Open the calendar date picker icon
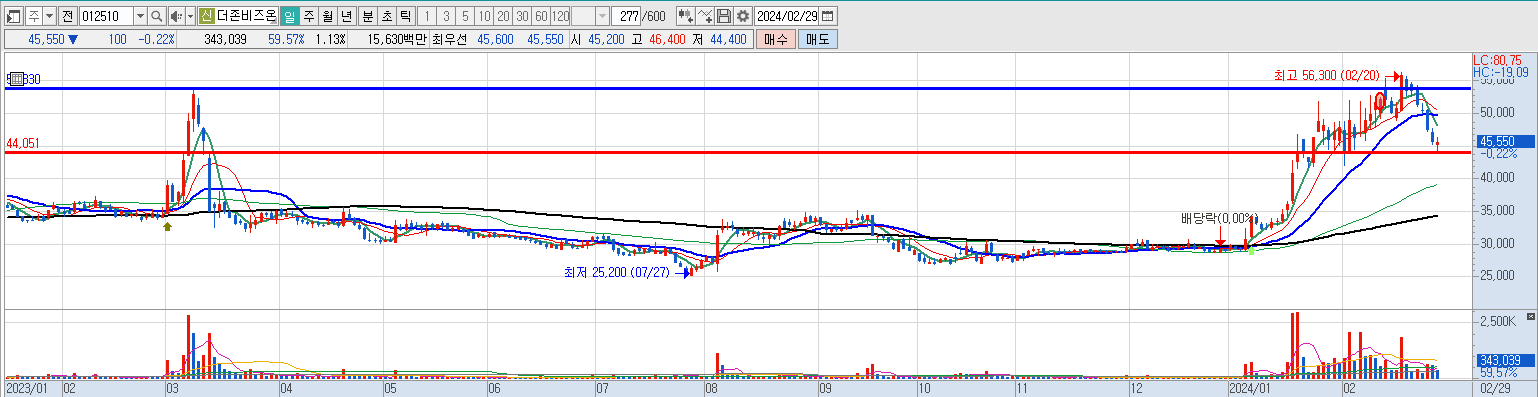Screen dimensions: 1538x397 point(828,16)
